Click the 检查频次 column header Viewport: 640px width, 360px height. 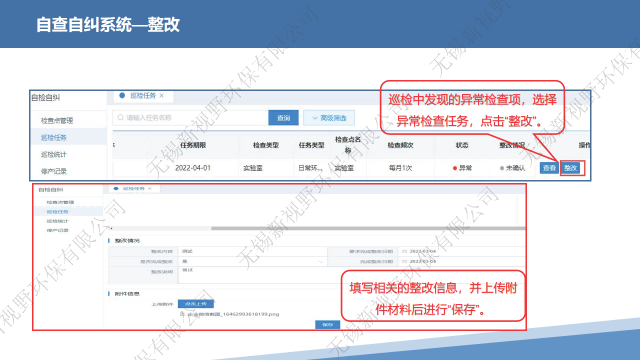tap(400, 145)
